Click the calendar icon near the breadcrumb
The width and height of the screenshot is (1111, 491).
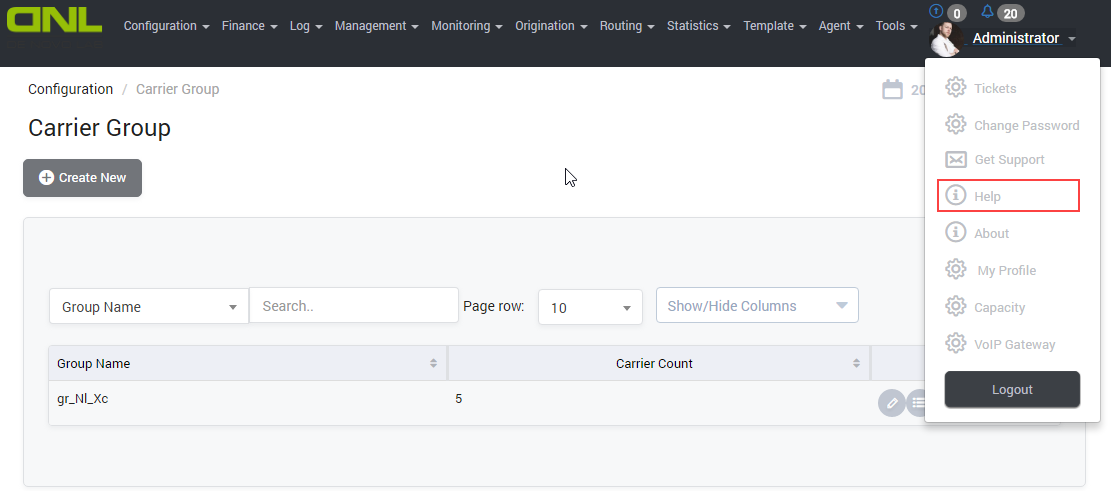tap(892, 90)
